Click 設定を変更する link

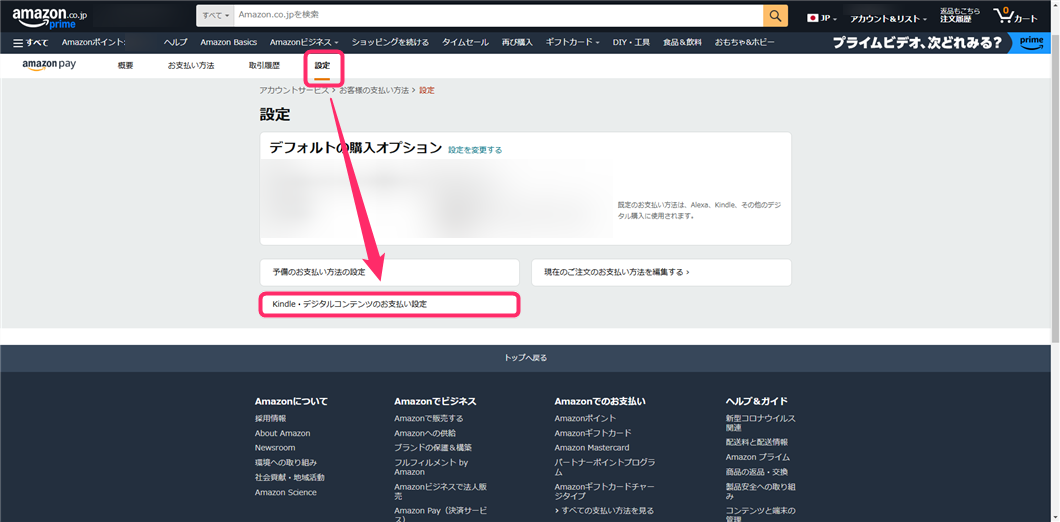point(475,150)
